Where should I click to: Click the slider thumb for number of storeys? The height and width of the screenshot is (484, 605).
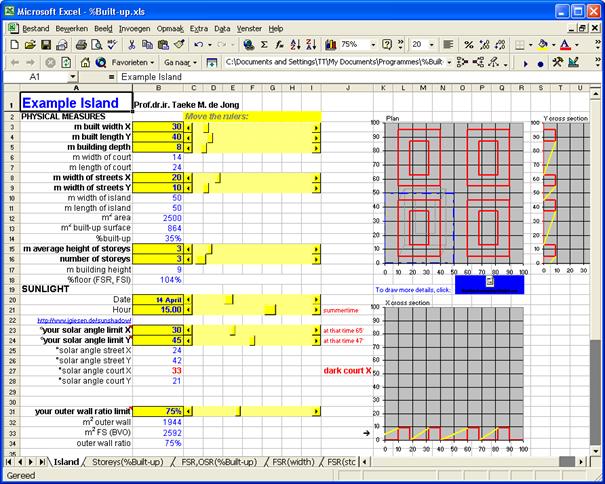201,259
